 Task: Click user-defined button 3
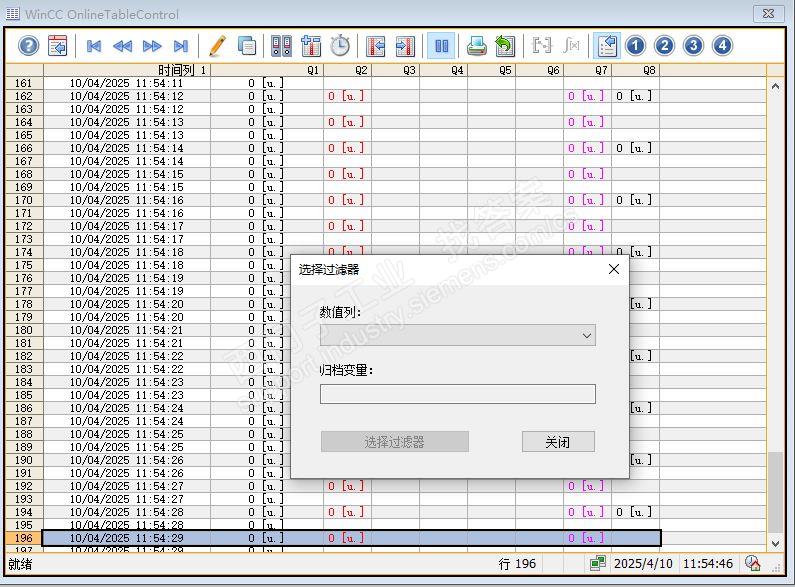point(693,46)
